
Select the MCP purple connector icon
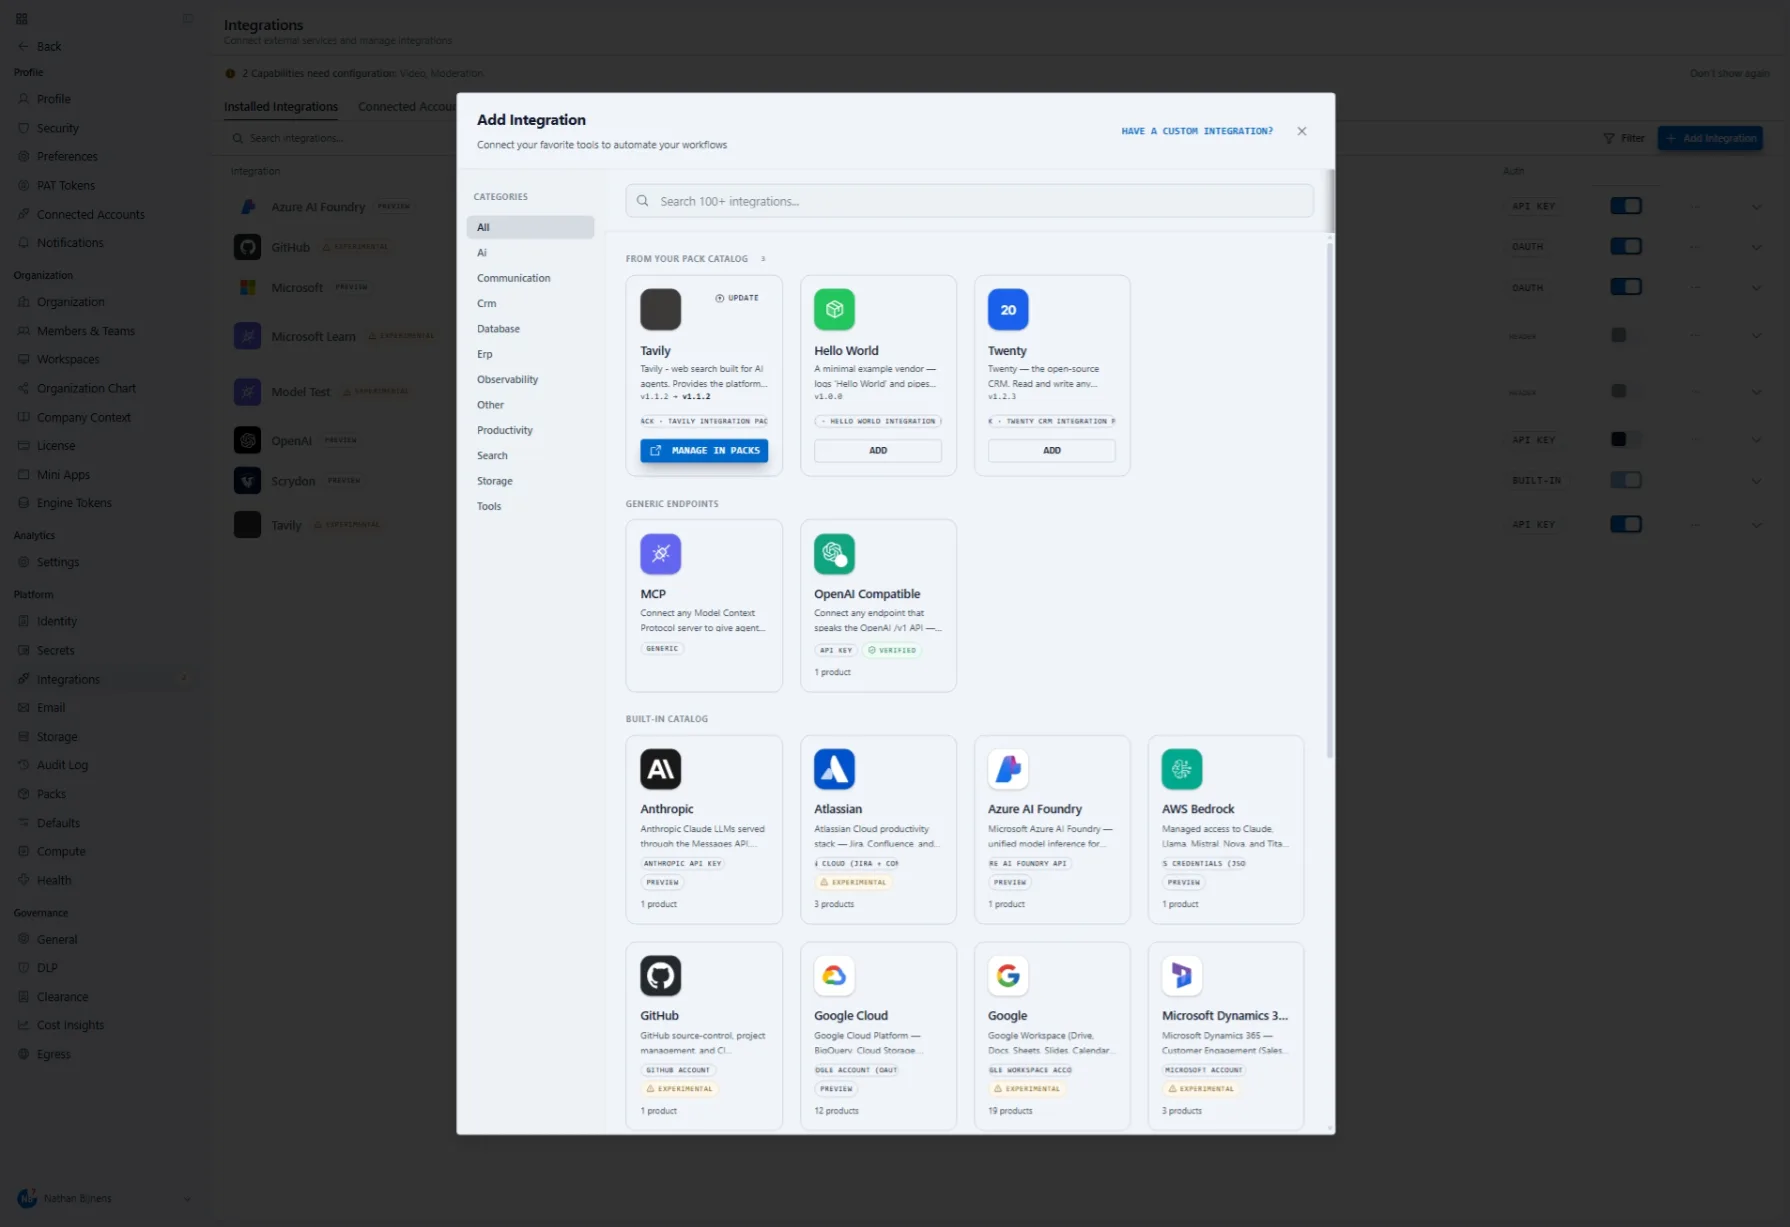(x=660, y=554)
